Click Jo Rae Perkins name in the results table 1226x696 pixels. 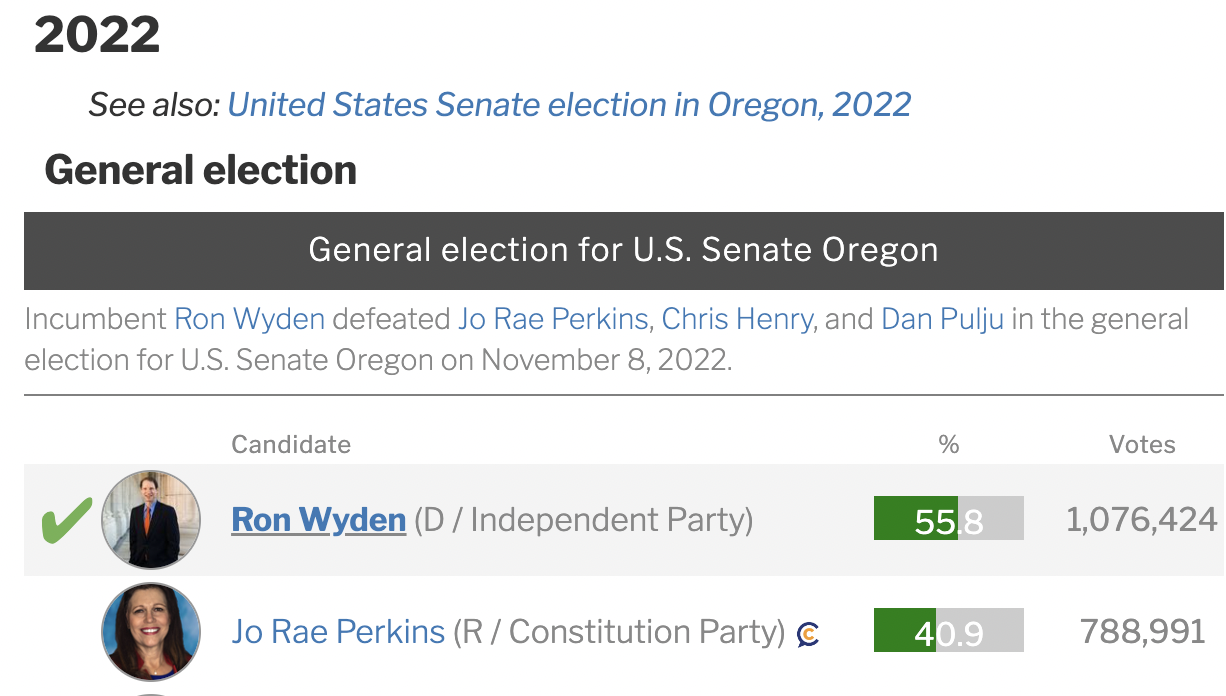click(x=338, y=632)
